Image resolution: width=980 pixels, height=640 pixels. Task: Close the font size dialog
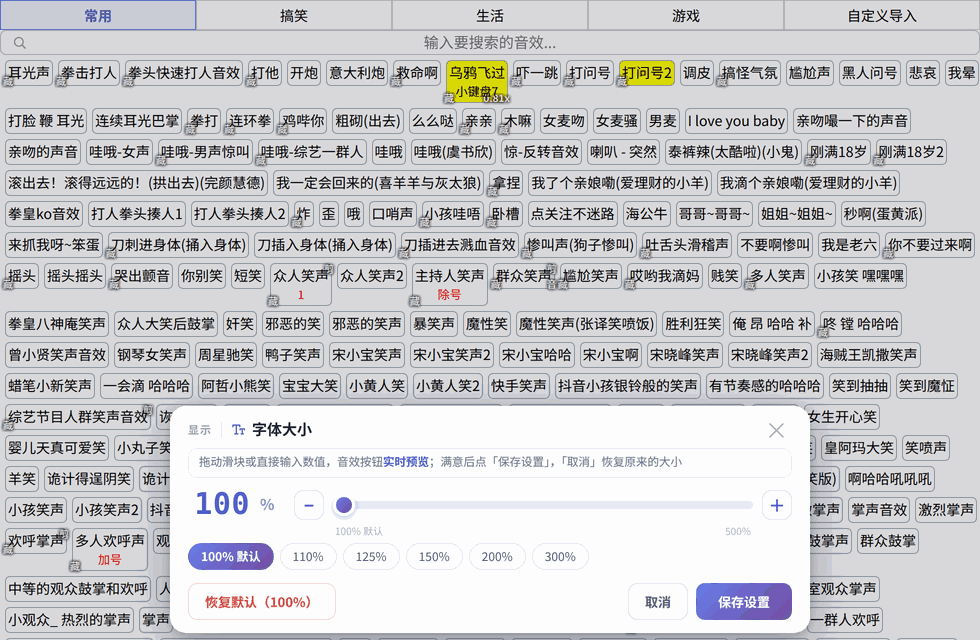click(776, 430)
